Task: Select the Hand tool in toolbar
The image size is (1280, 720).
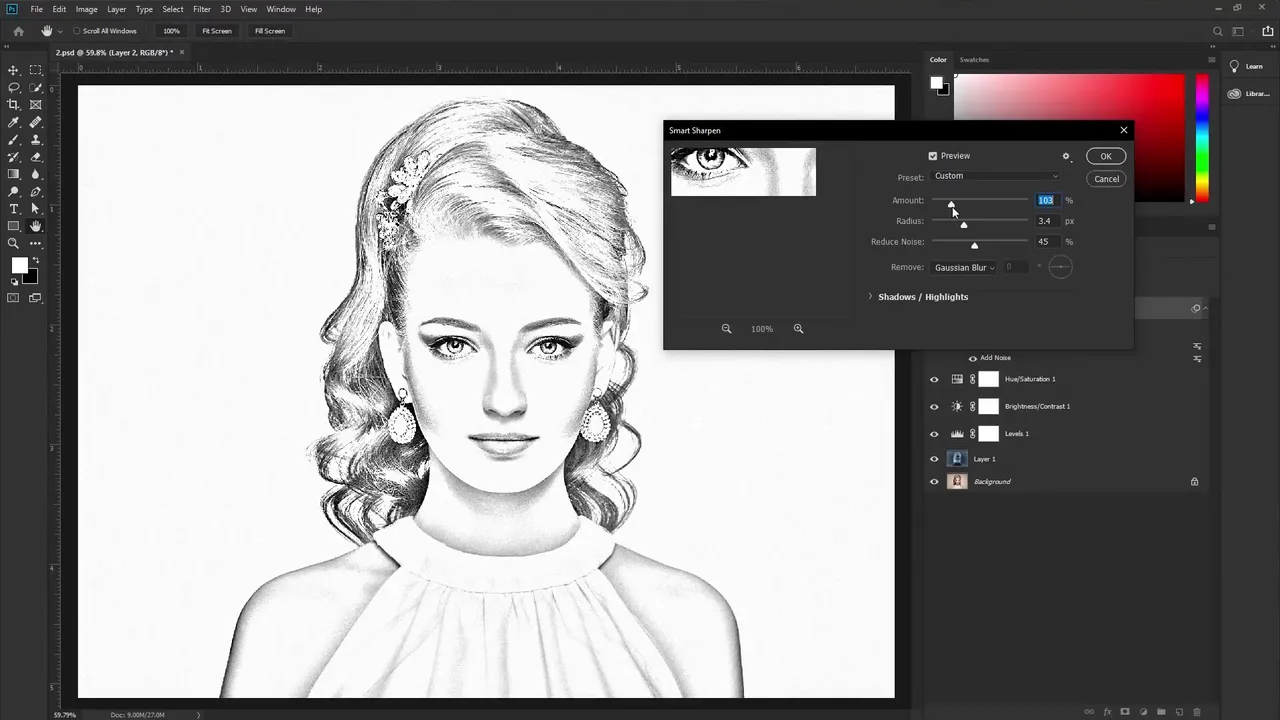Action: (36, 226)
